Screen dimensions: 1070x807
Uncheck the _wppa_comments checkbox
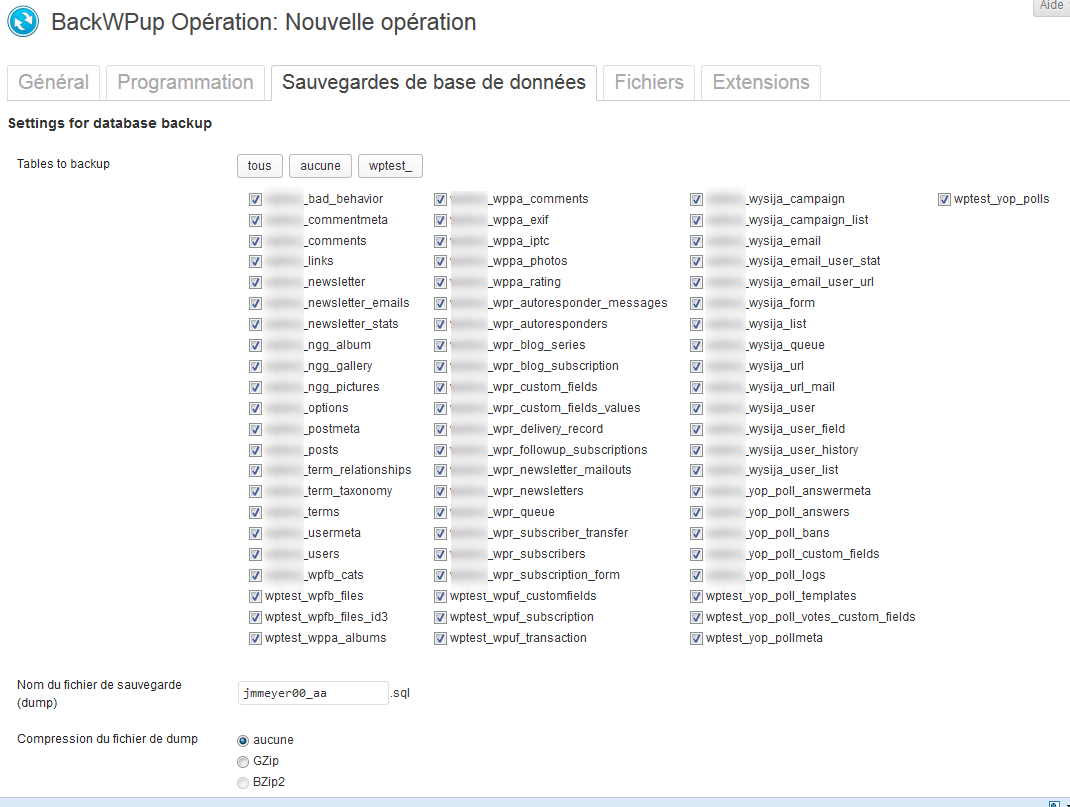(440, 199)
